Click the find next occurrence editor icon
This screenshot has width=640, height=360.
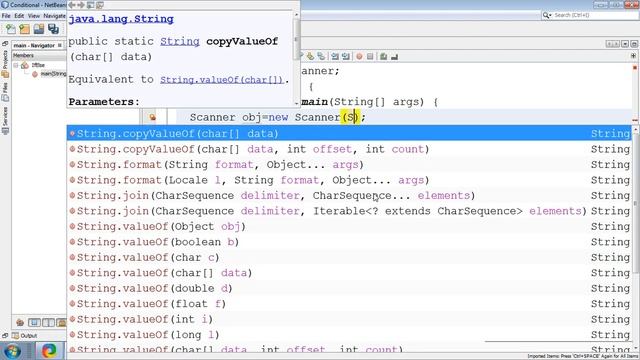(x=321, y=56)
